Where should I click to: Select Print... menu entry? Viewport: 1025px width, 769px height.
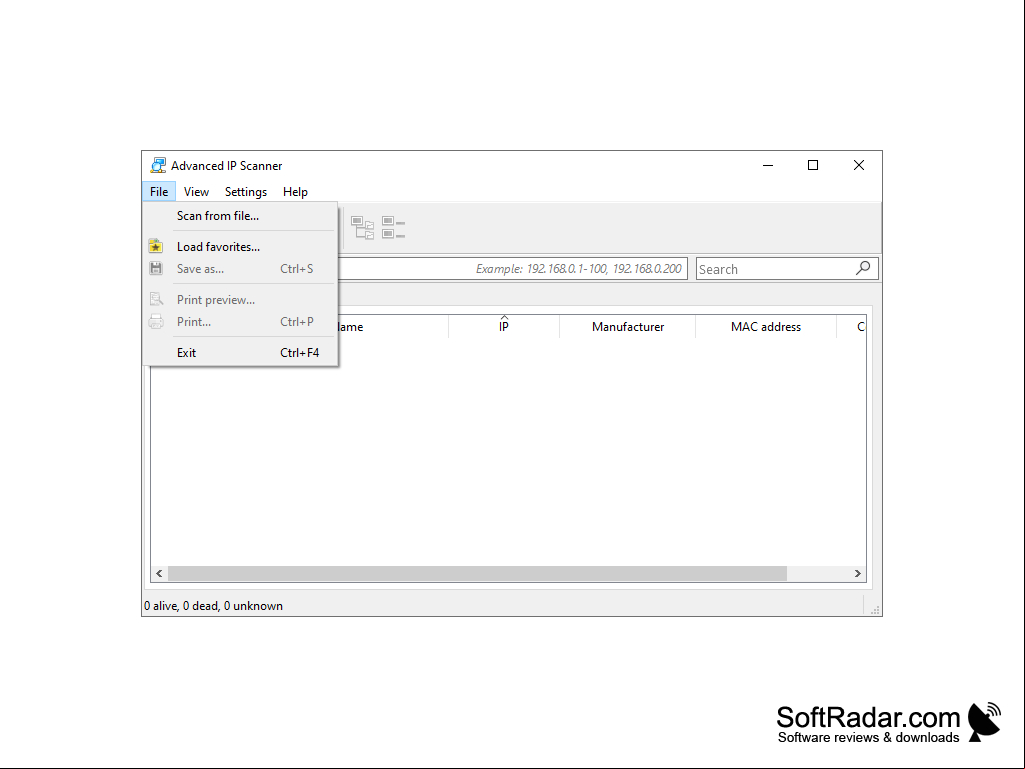tap(240, 322)
